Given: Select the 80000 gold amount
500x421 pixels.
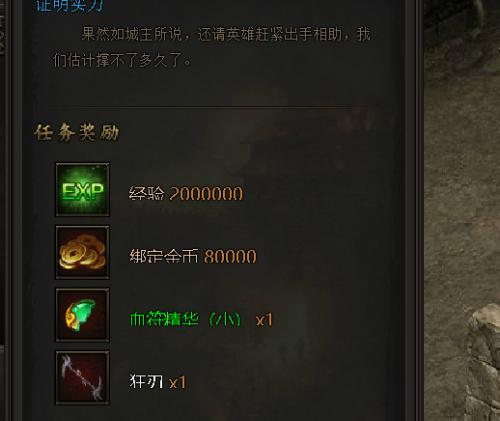Looking at the screenshot, I should pos(230,256).
